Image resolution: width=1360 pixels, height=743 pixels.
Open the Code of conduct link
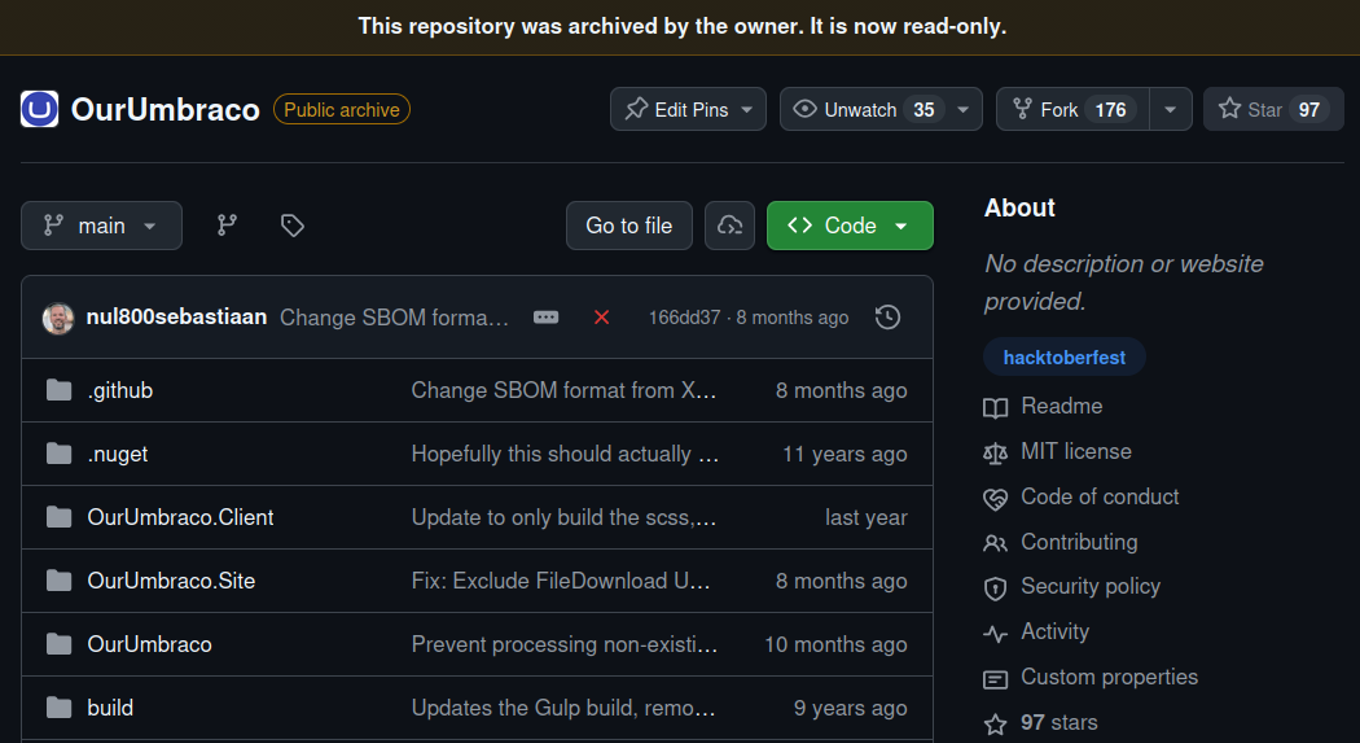point(1100,497)
